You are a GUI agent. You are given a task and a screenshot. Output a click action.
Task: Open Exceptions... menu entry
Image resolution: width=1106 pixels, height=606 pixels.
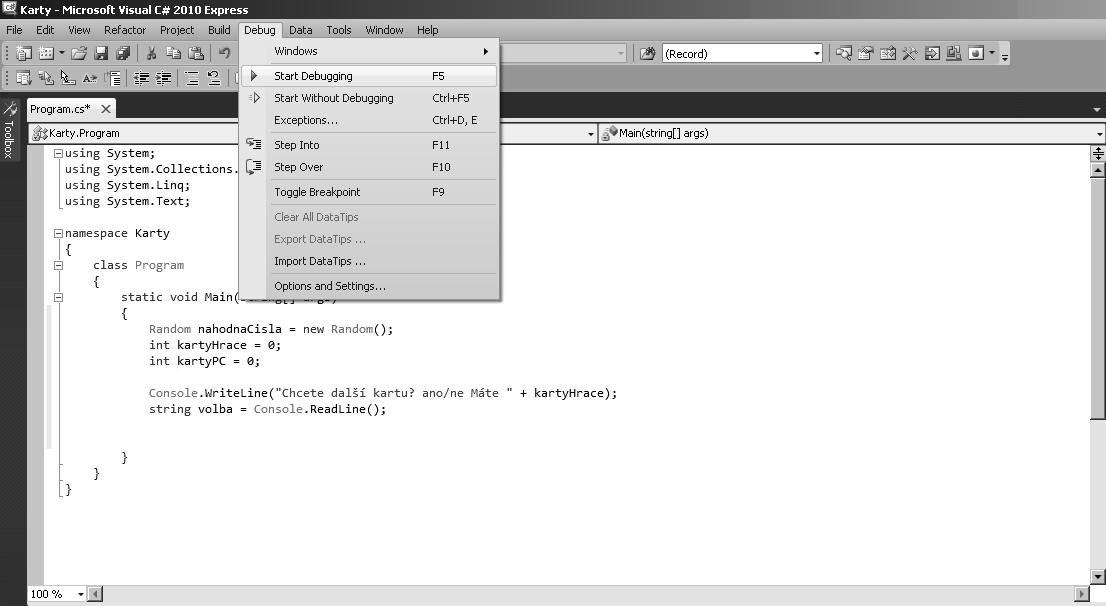369,120
